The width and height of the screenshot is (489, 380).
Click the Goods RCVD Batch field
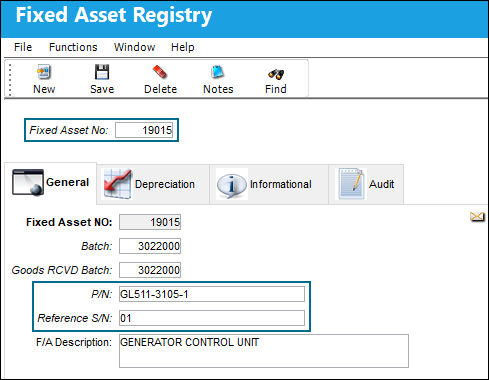point(150,270)
